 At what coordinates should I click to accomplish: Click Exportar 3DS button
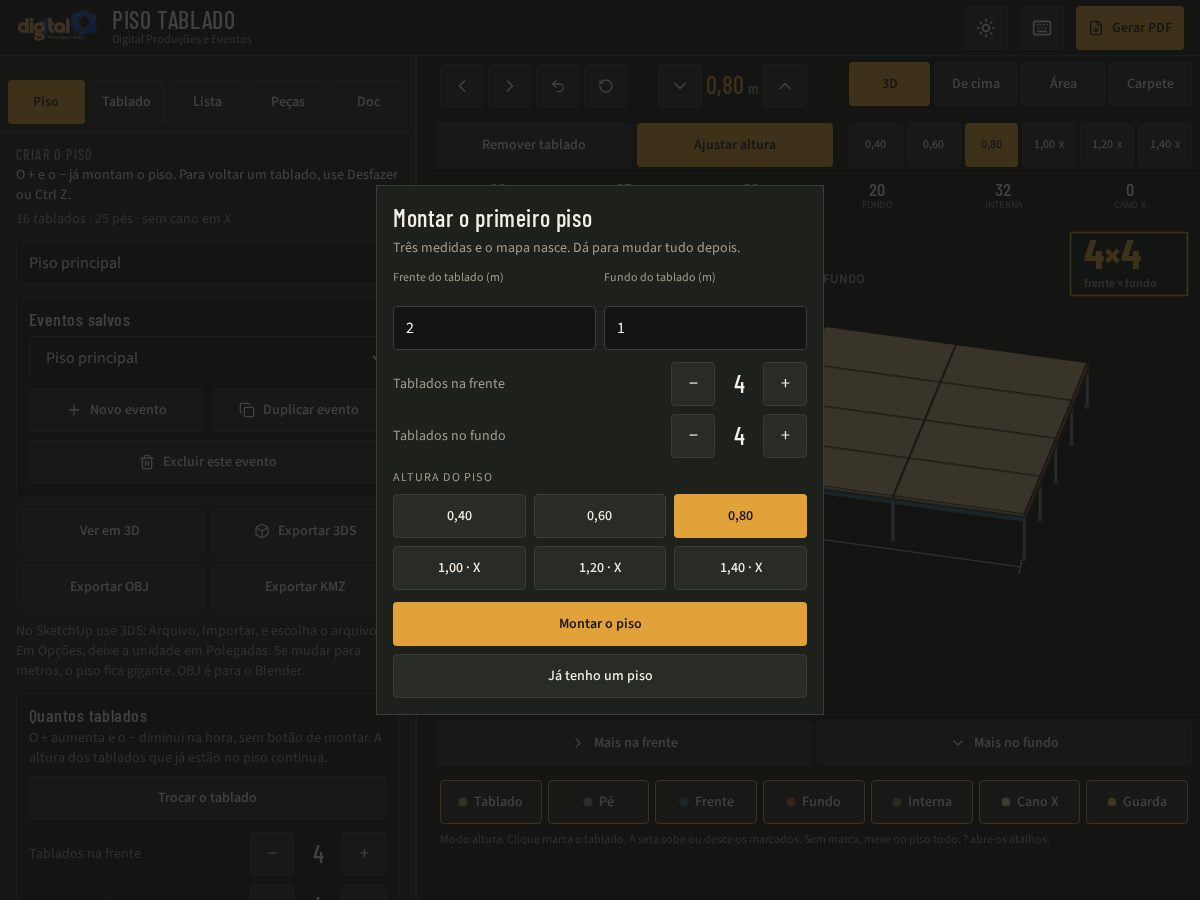pos(305,531)
